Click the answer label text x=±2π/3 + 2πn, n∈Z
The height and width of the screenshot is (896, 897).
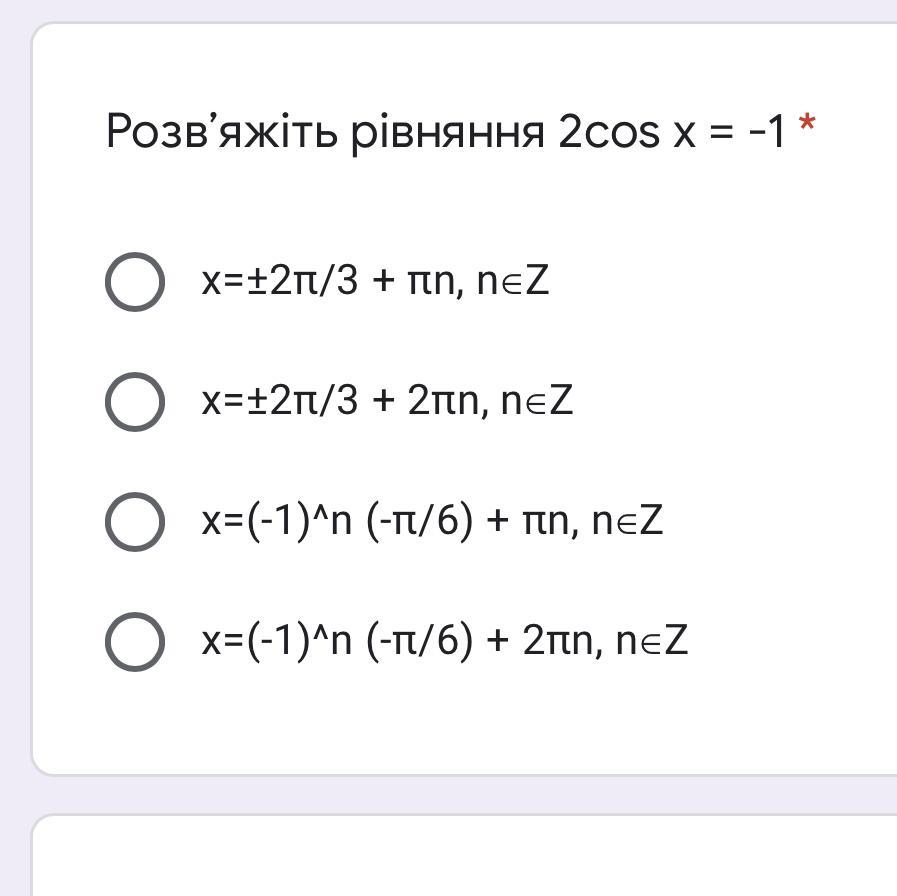point(387,402)
